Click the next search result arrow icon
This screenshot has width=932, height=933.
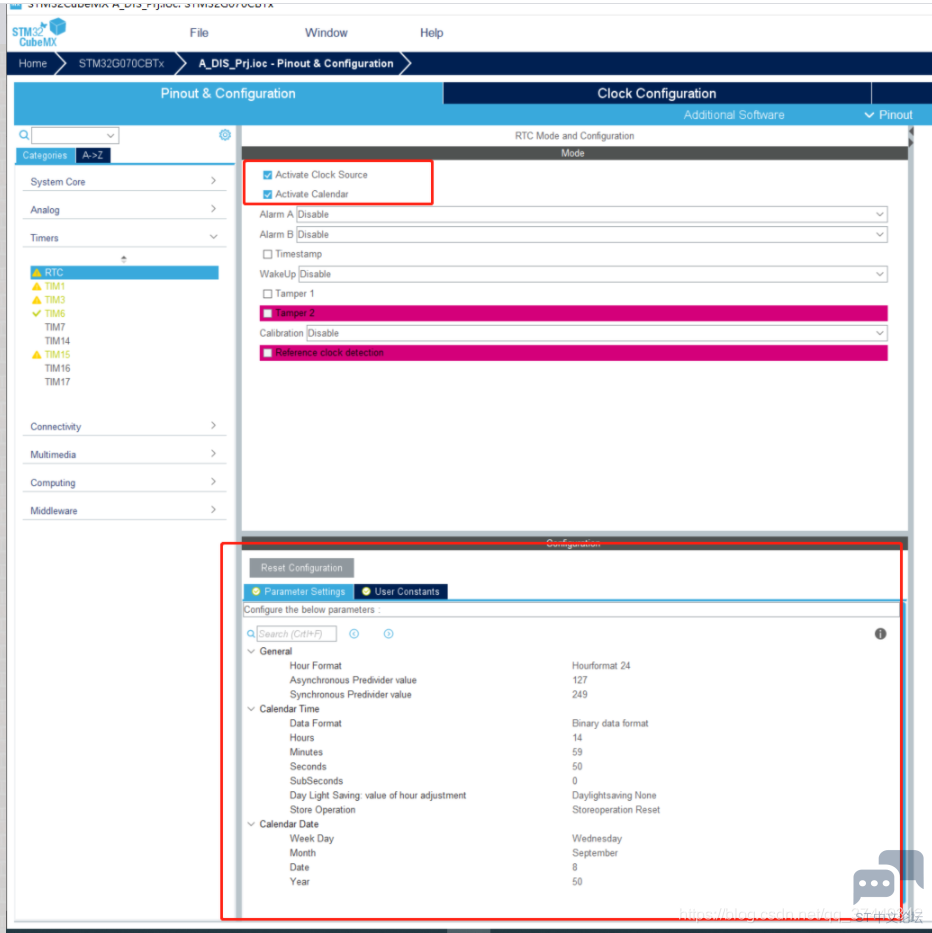[x=389, y=634]
